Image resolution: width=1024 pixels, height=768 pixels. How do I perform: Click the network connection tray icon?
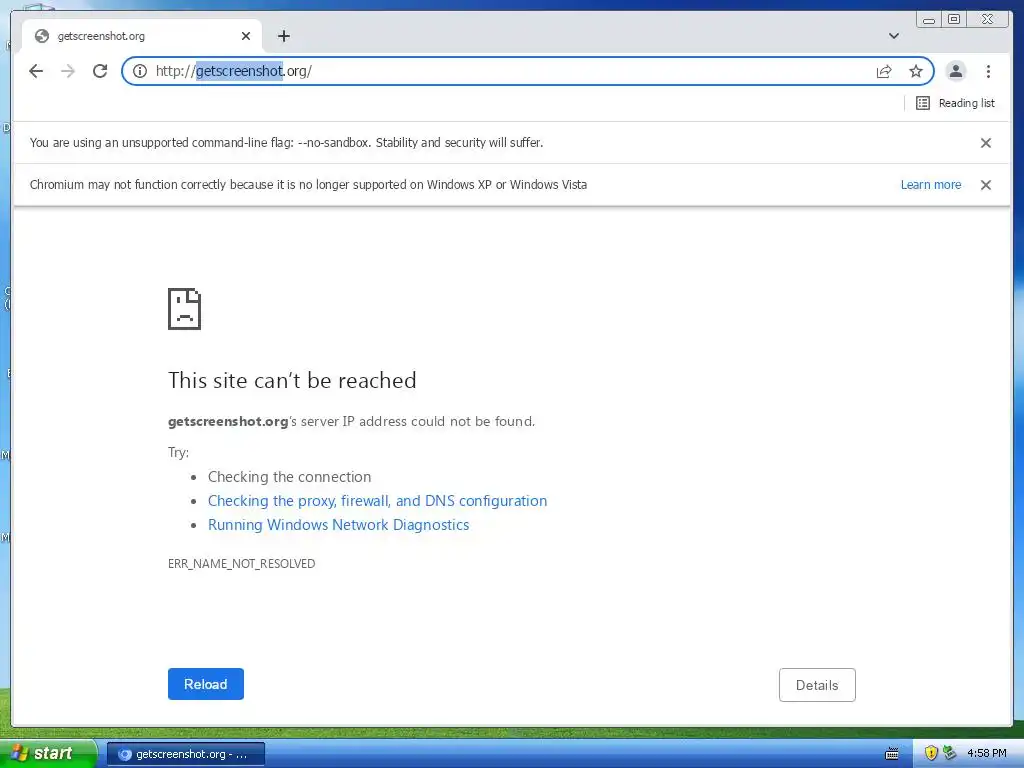949,754
